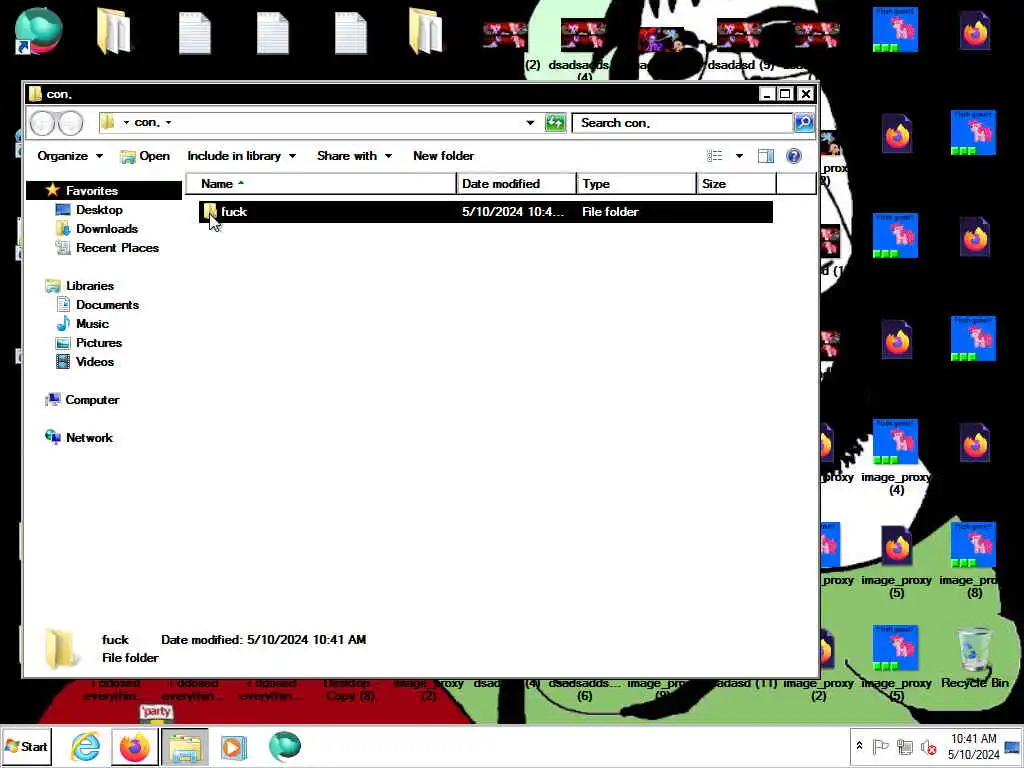Select image_proxy (4) desktop icon
The image size is (1024, 768).
896,457
